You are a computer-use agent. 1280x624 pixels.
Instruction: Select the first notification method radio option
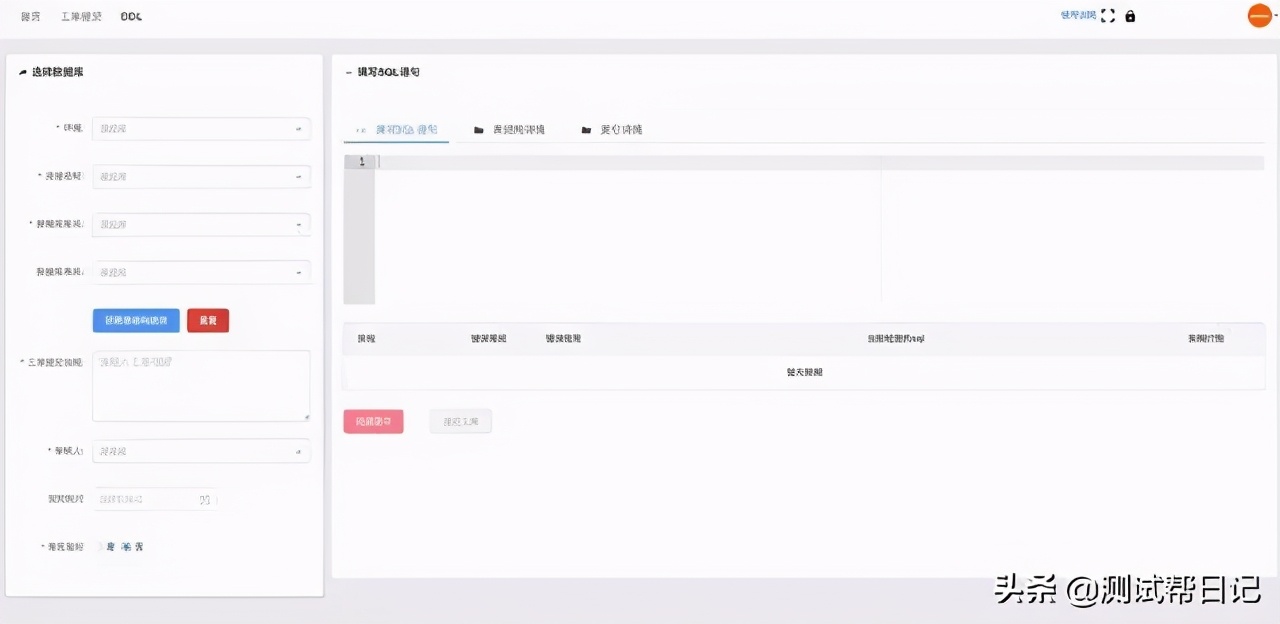(110, 546)
